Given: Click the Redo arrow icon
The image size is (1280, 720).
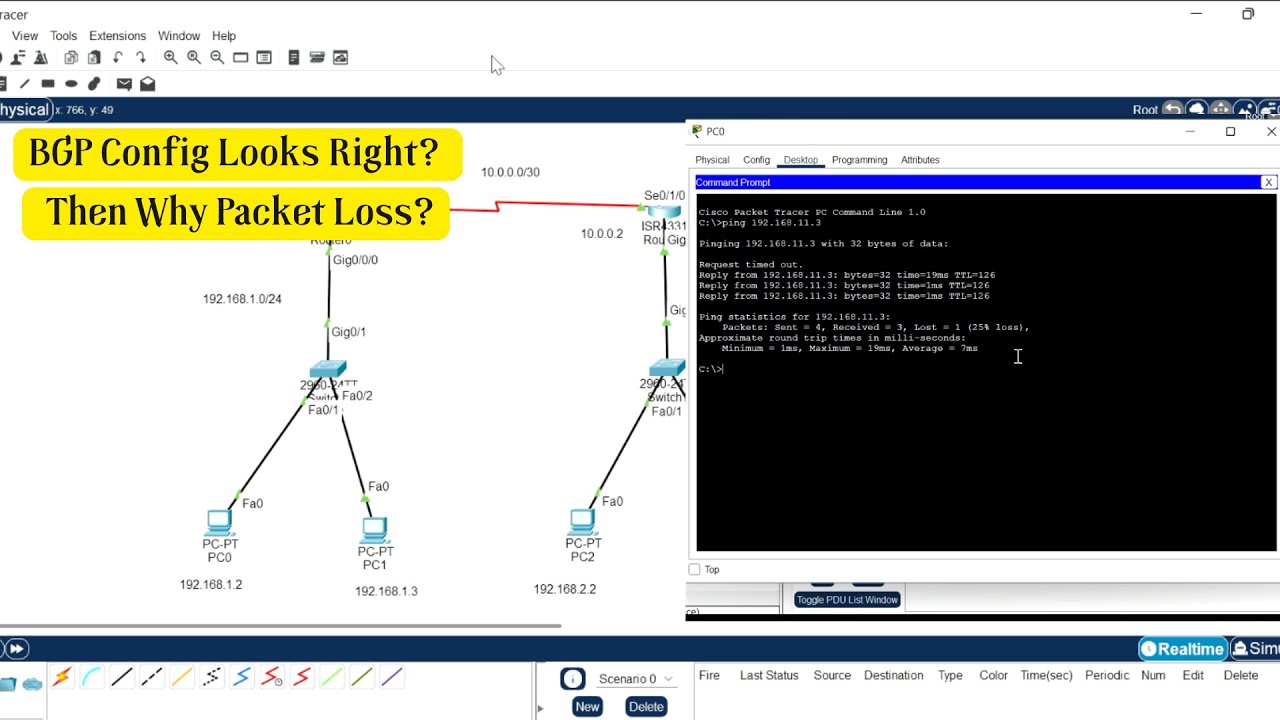Looking at the screenshot, I should [141, 58].
